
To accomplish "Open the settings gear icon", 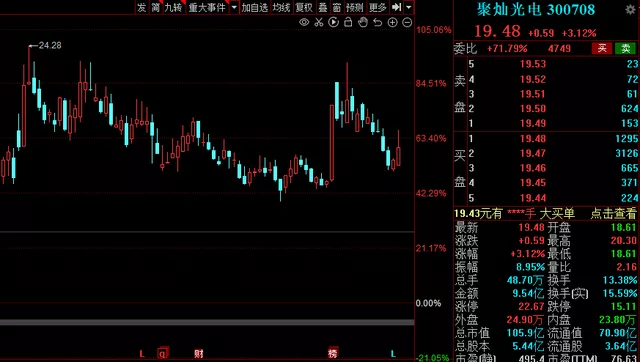I will coord(630,10).
